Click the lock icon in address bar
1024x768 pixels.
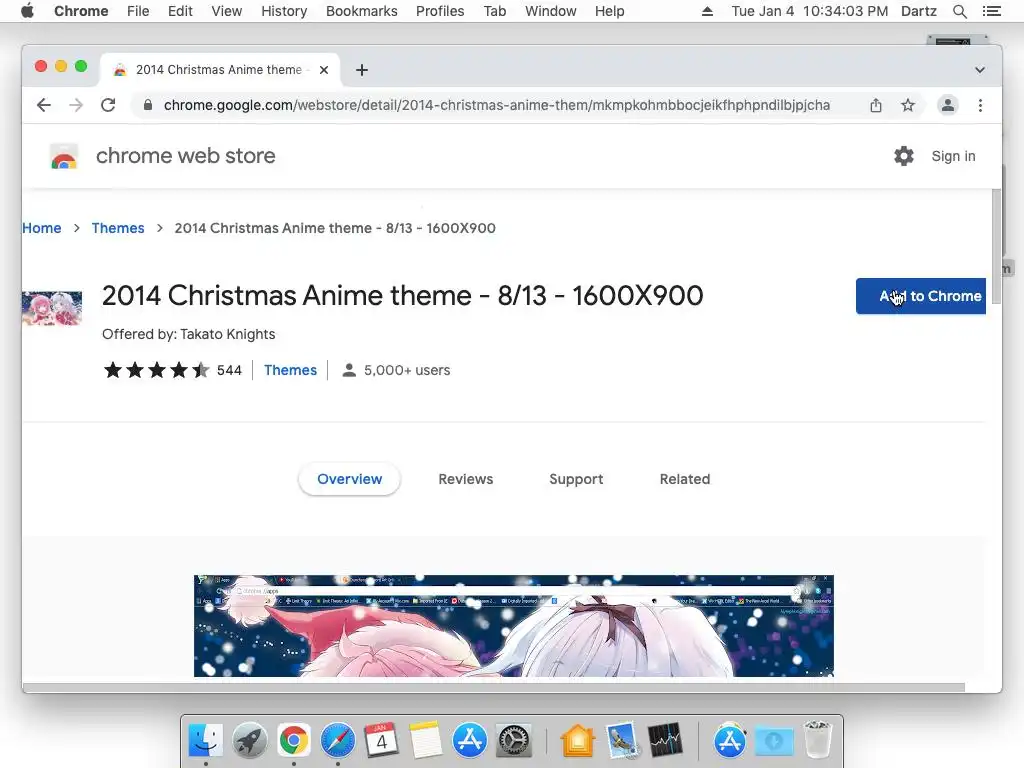[148, 105]
